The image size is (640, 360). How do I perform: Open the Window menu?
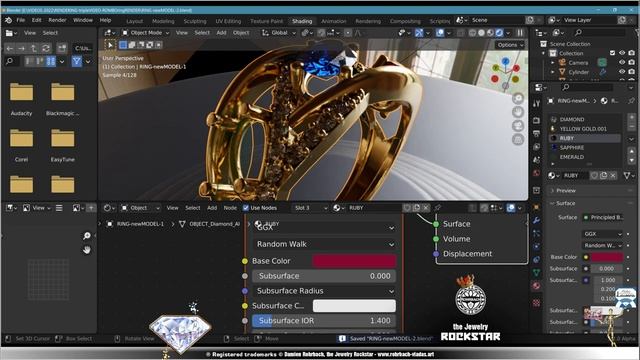[83, 20]
